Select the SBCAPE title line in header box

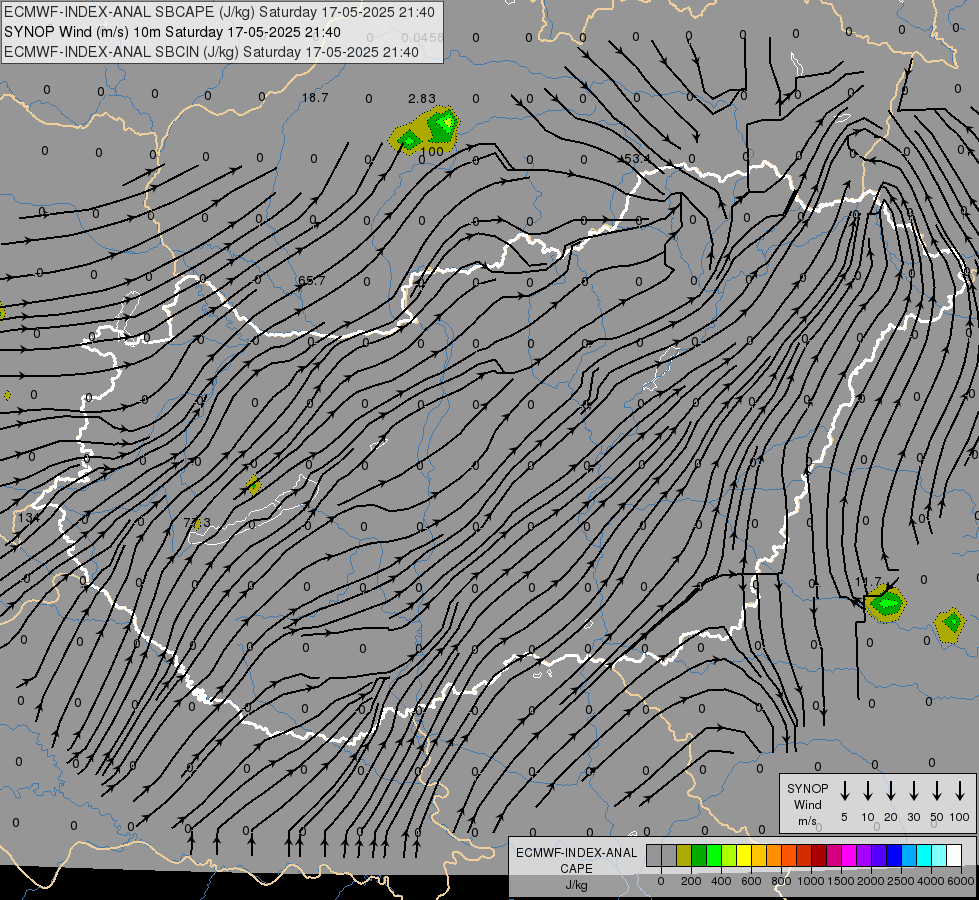(221, 12)
